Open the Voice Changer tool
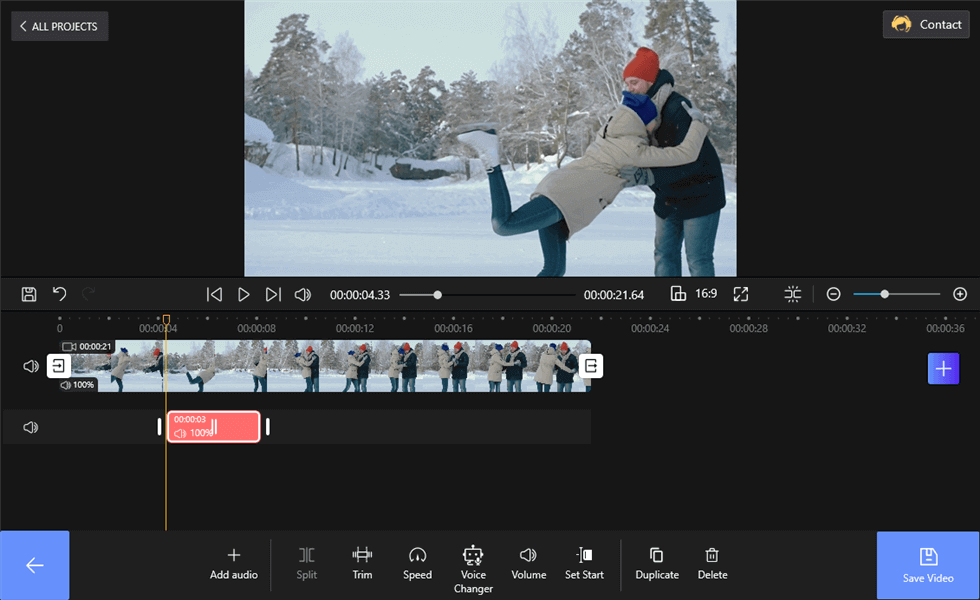Image resolution: width=980 pixels, height=600 pixels. [473, 570]
